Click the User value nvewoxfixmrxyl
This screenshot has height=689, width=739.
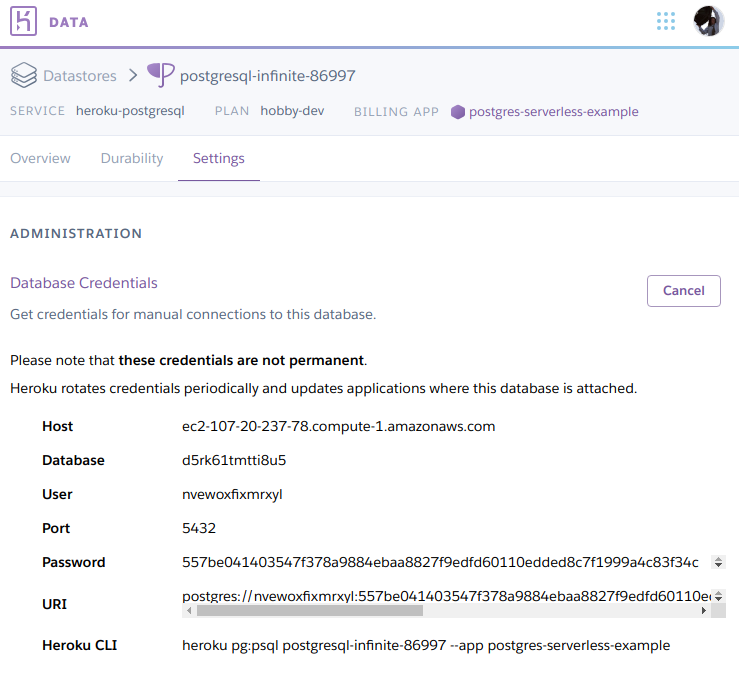click(x=232, y=494)
